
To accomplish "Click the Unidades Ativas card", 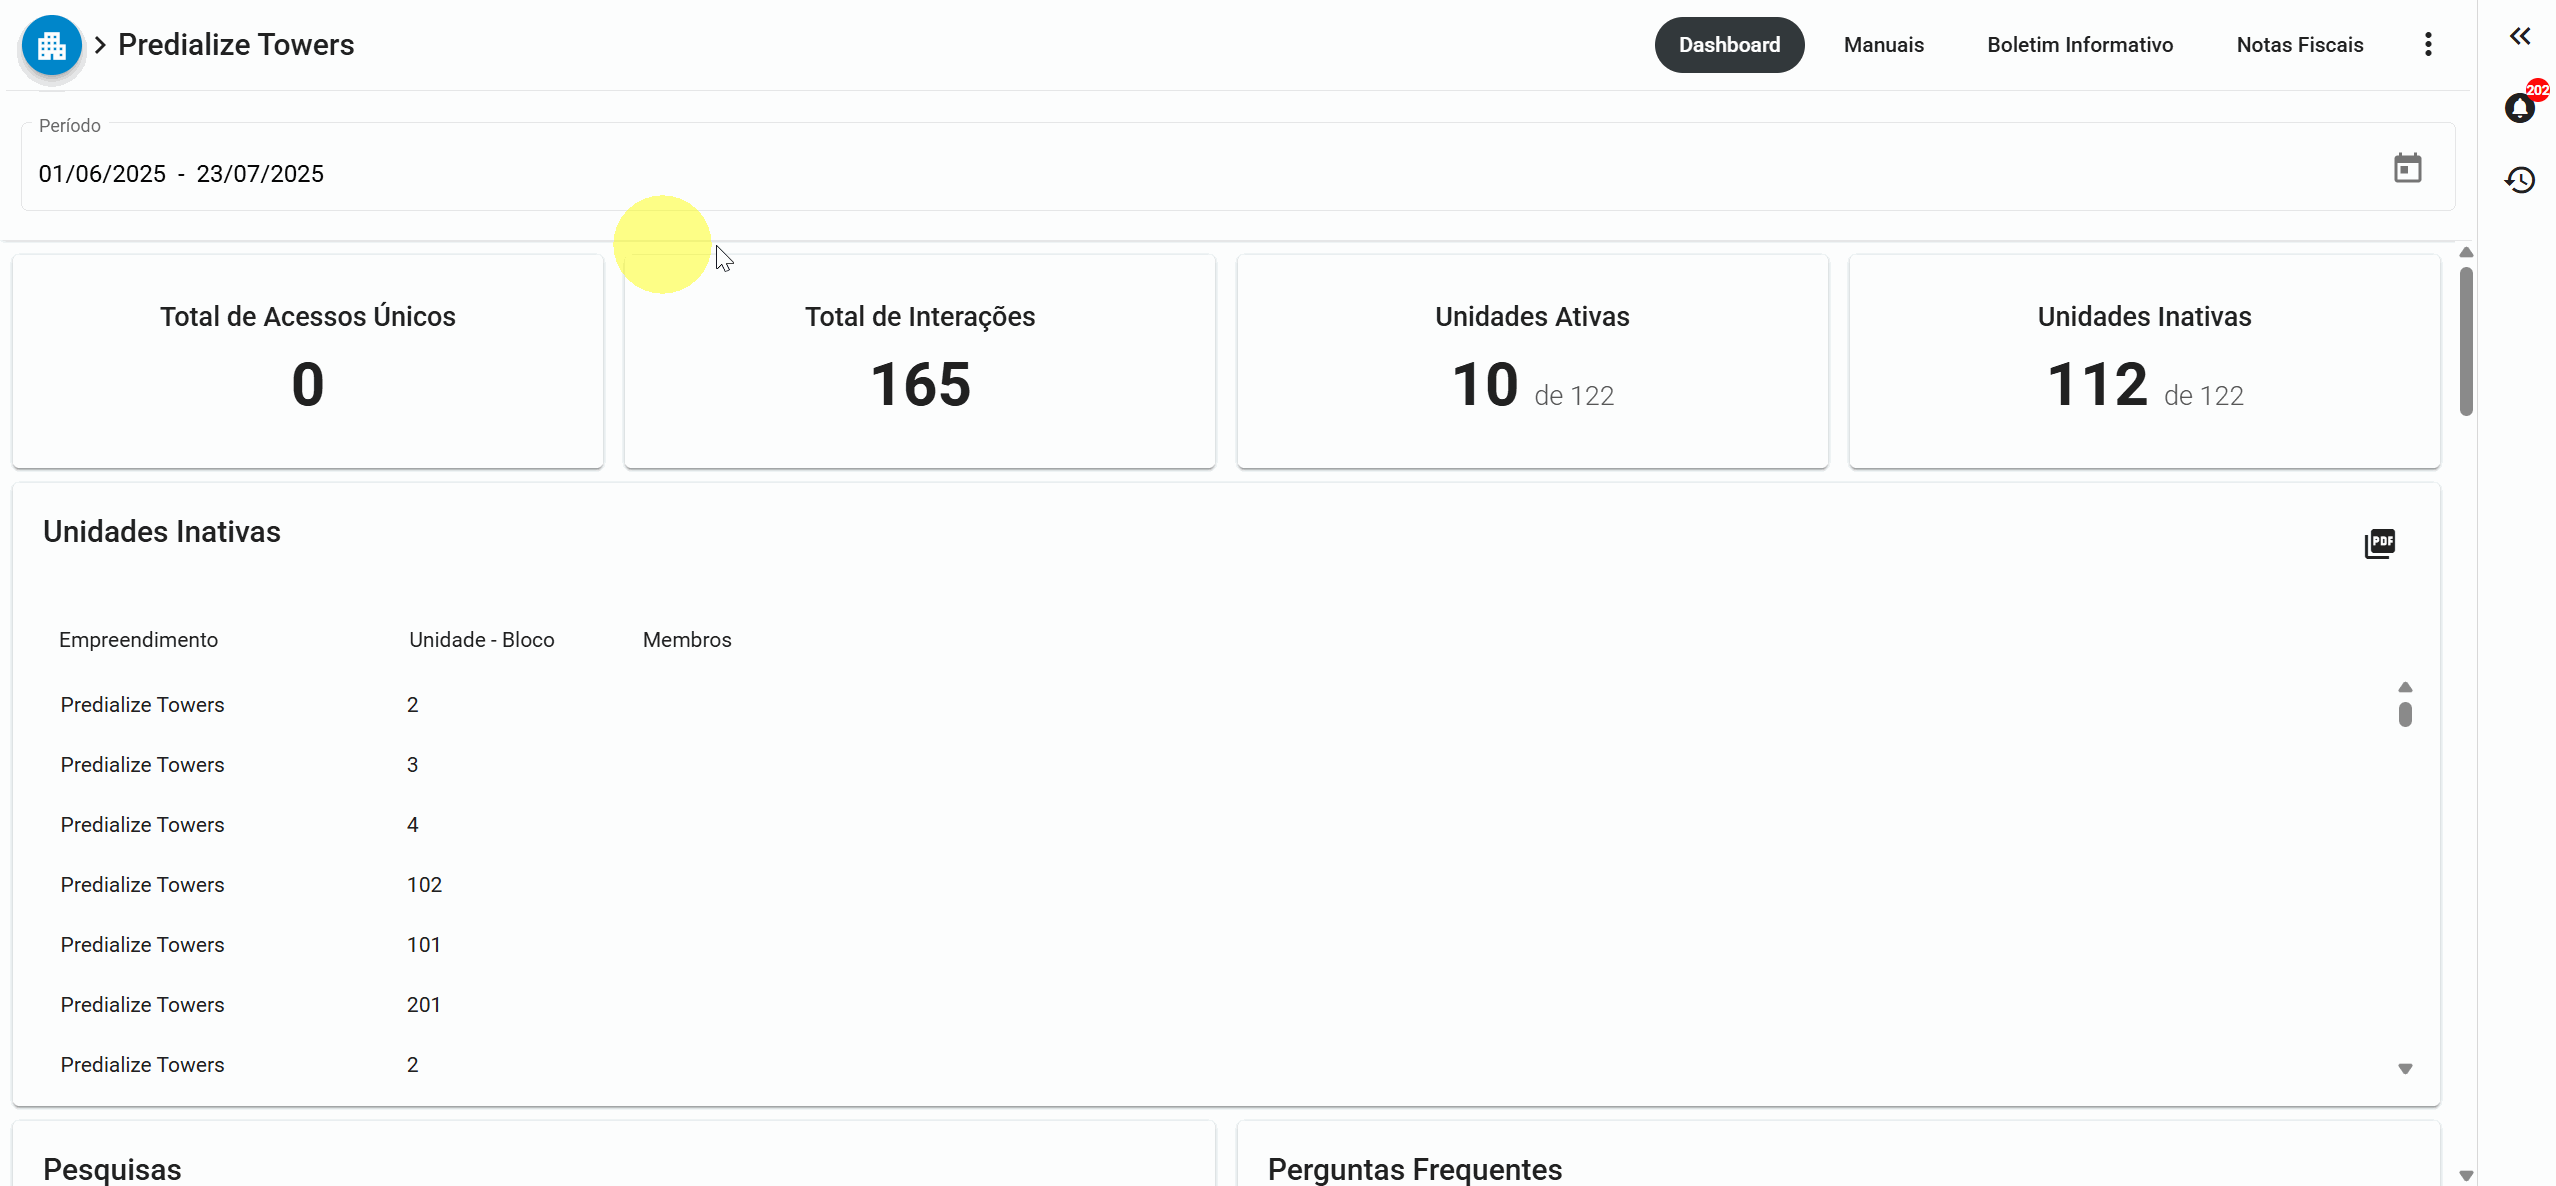I will tap(1531, 362).
